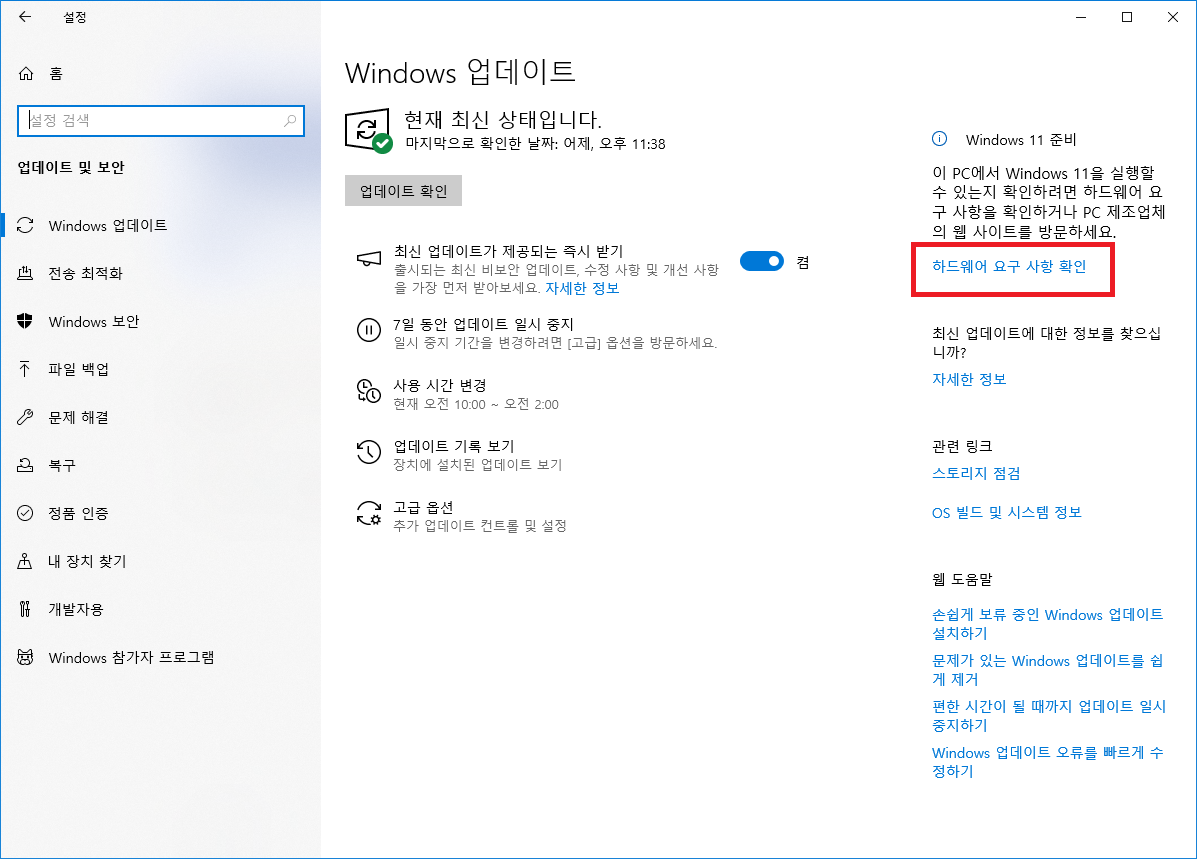Click the 문제 해결 wrench icon
The width and height of the screenshot is (1197, 859).
click(x=25, y=417)
